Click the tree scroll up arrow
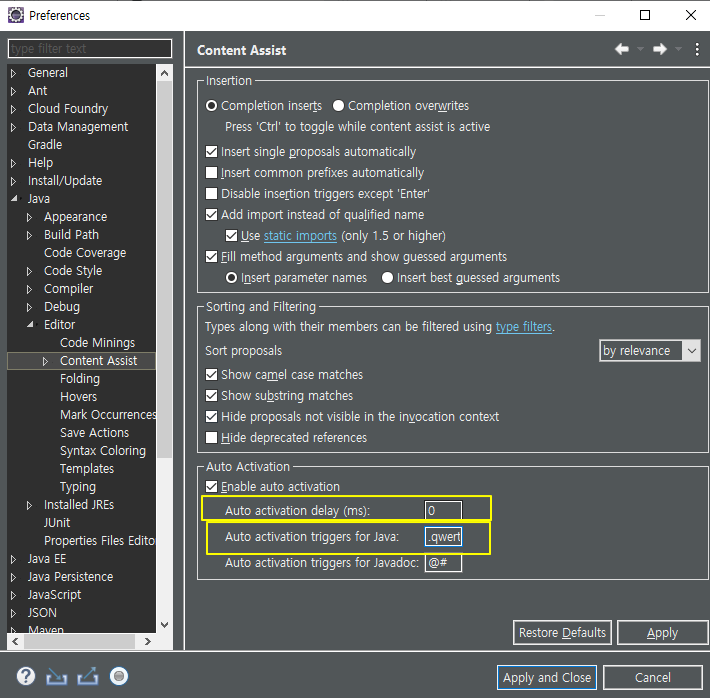Screen dimensions: 710x698 165,73
